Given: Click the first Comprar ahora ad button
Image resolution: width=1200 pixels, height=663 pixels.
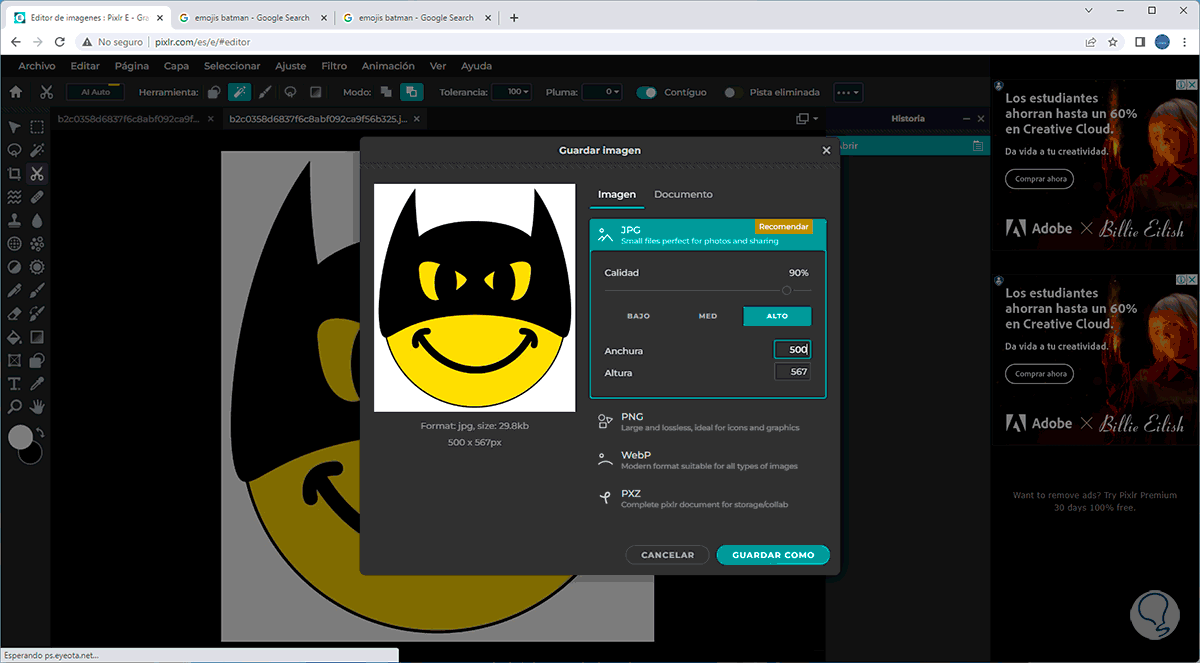Looking at the screenshot, I should 1039,179.
